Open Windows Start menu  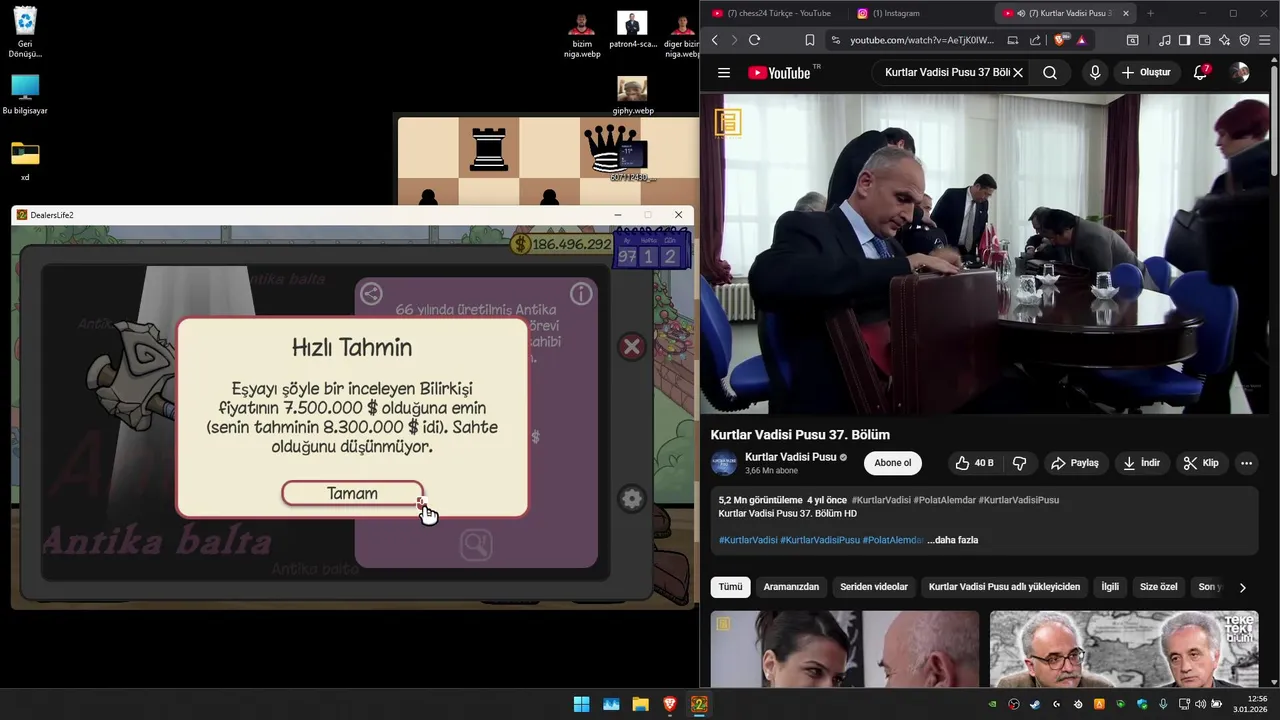[x=581, y=704]
